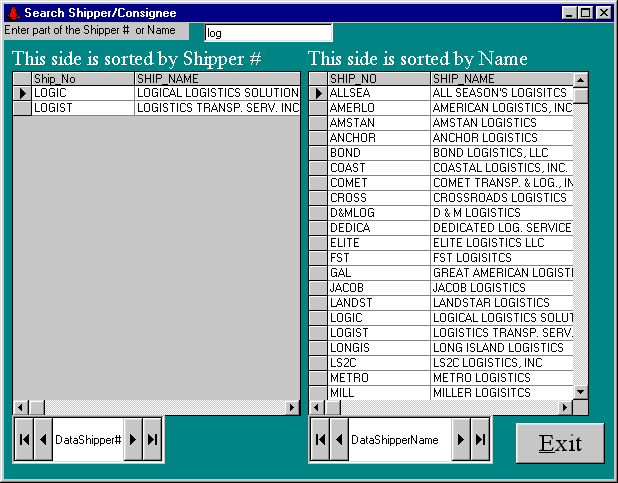Advance to next record in DataShipperName navigator

point(461,440)
